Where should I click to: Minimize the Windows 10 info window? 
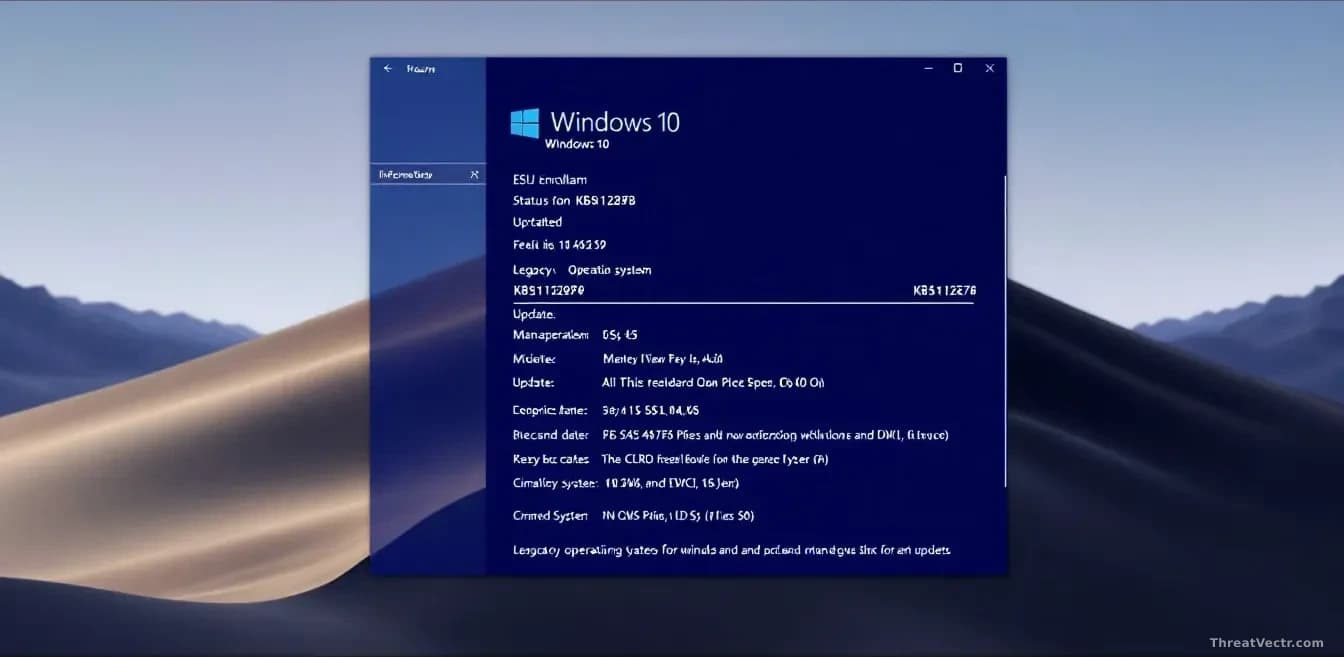[x=928, y=68]
